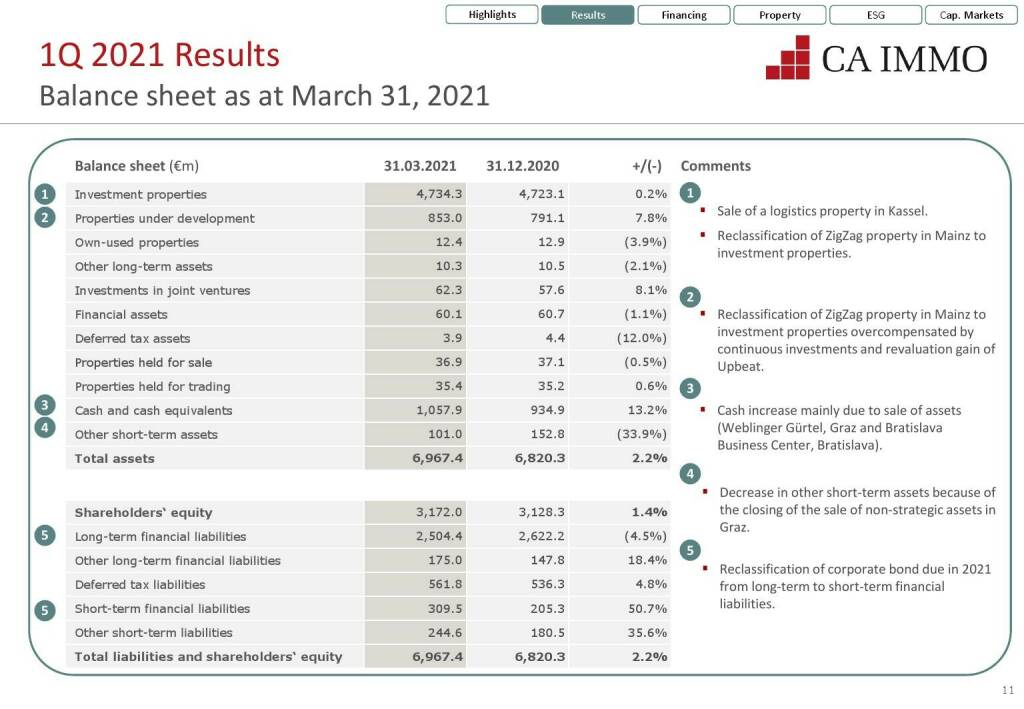Open the ESG tab
The height and width of the screenshot is (709, 1024).
(876, 15)
